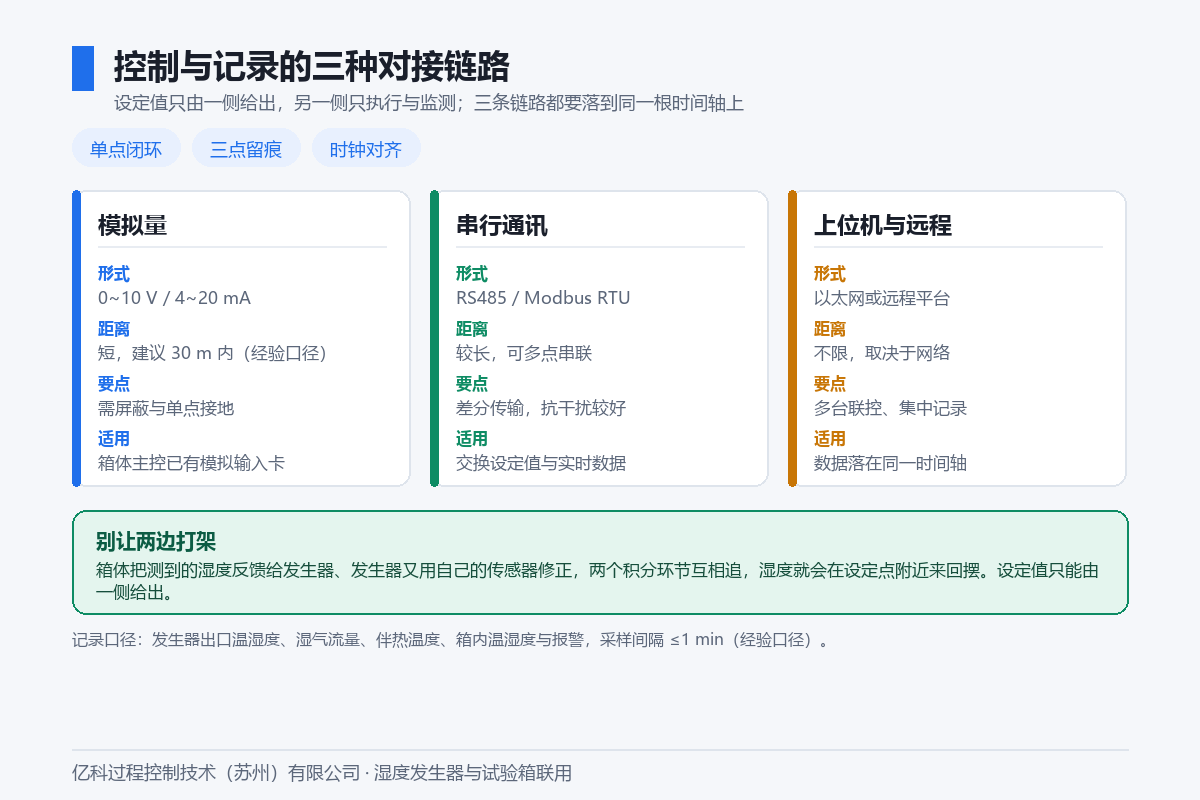Click the text 较长，可多点串联
Screen dimensions: 1200x800
(x=524, y=353)
